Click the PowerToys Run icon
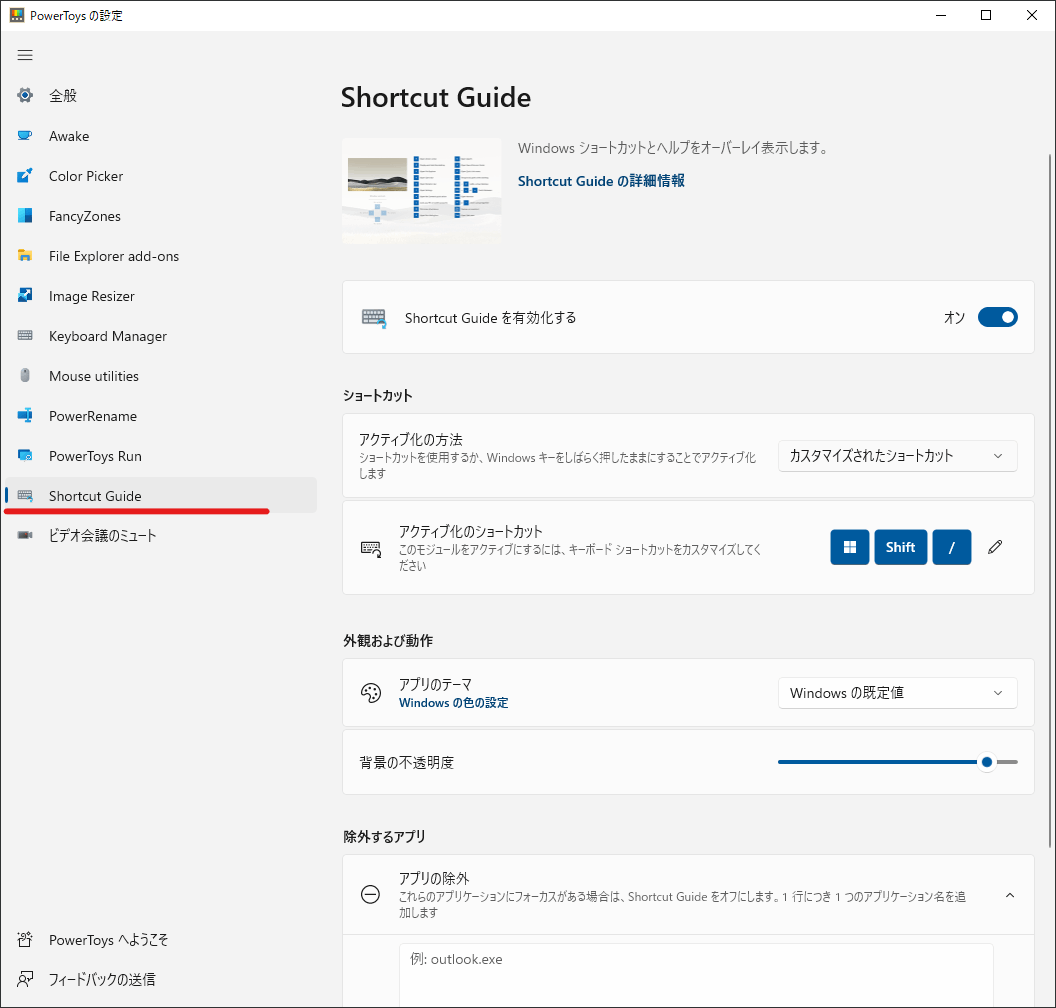 click(25, 456)
